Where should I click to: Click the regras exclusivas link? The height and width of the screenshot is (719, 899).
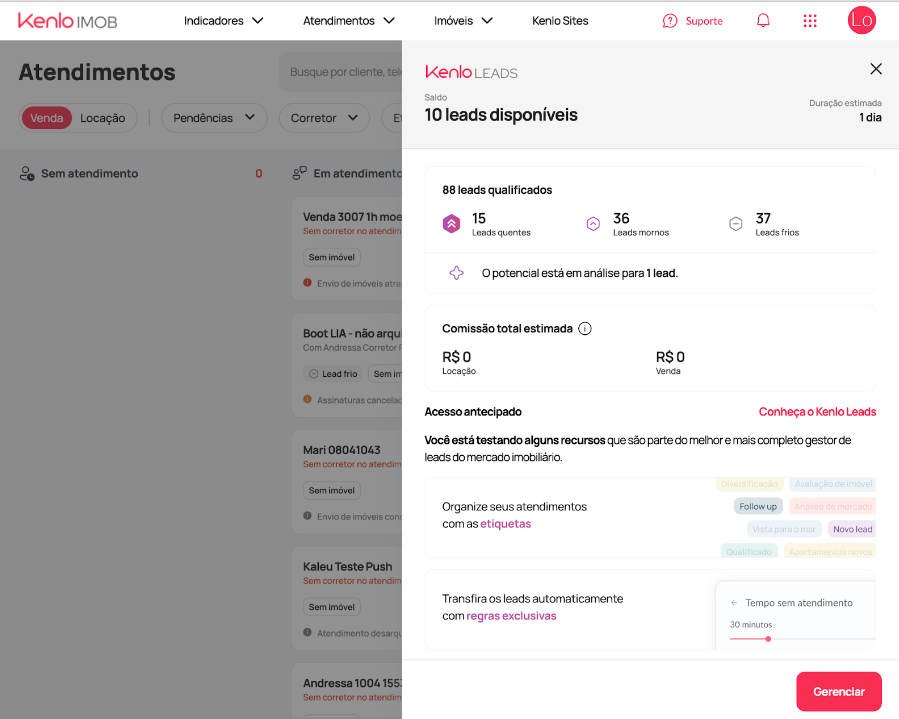point(511,616)
